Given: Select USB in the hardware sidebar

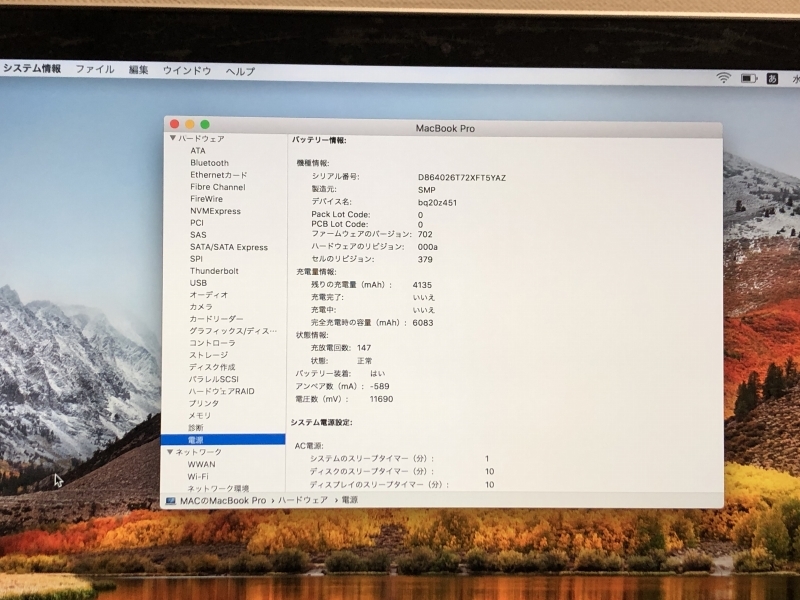Looking at the screenshot, I should 197,282.
